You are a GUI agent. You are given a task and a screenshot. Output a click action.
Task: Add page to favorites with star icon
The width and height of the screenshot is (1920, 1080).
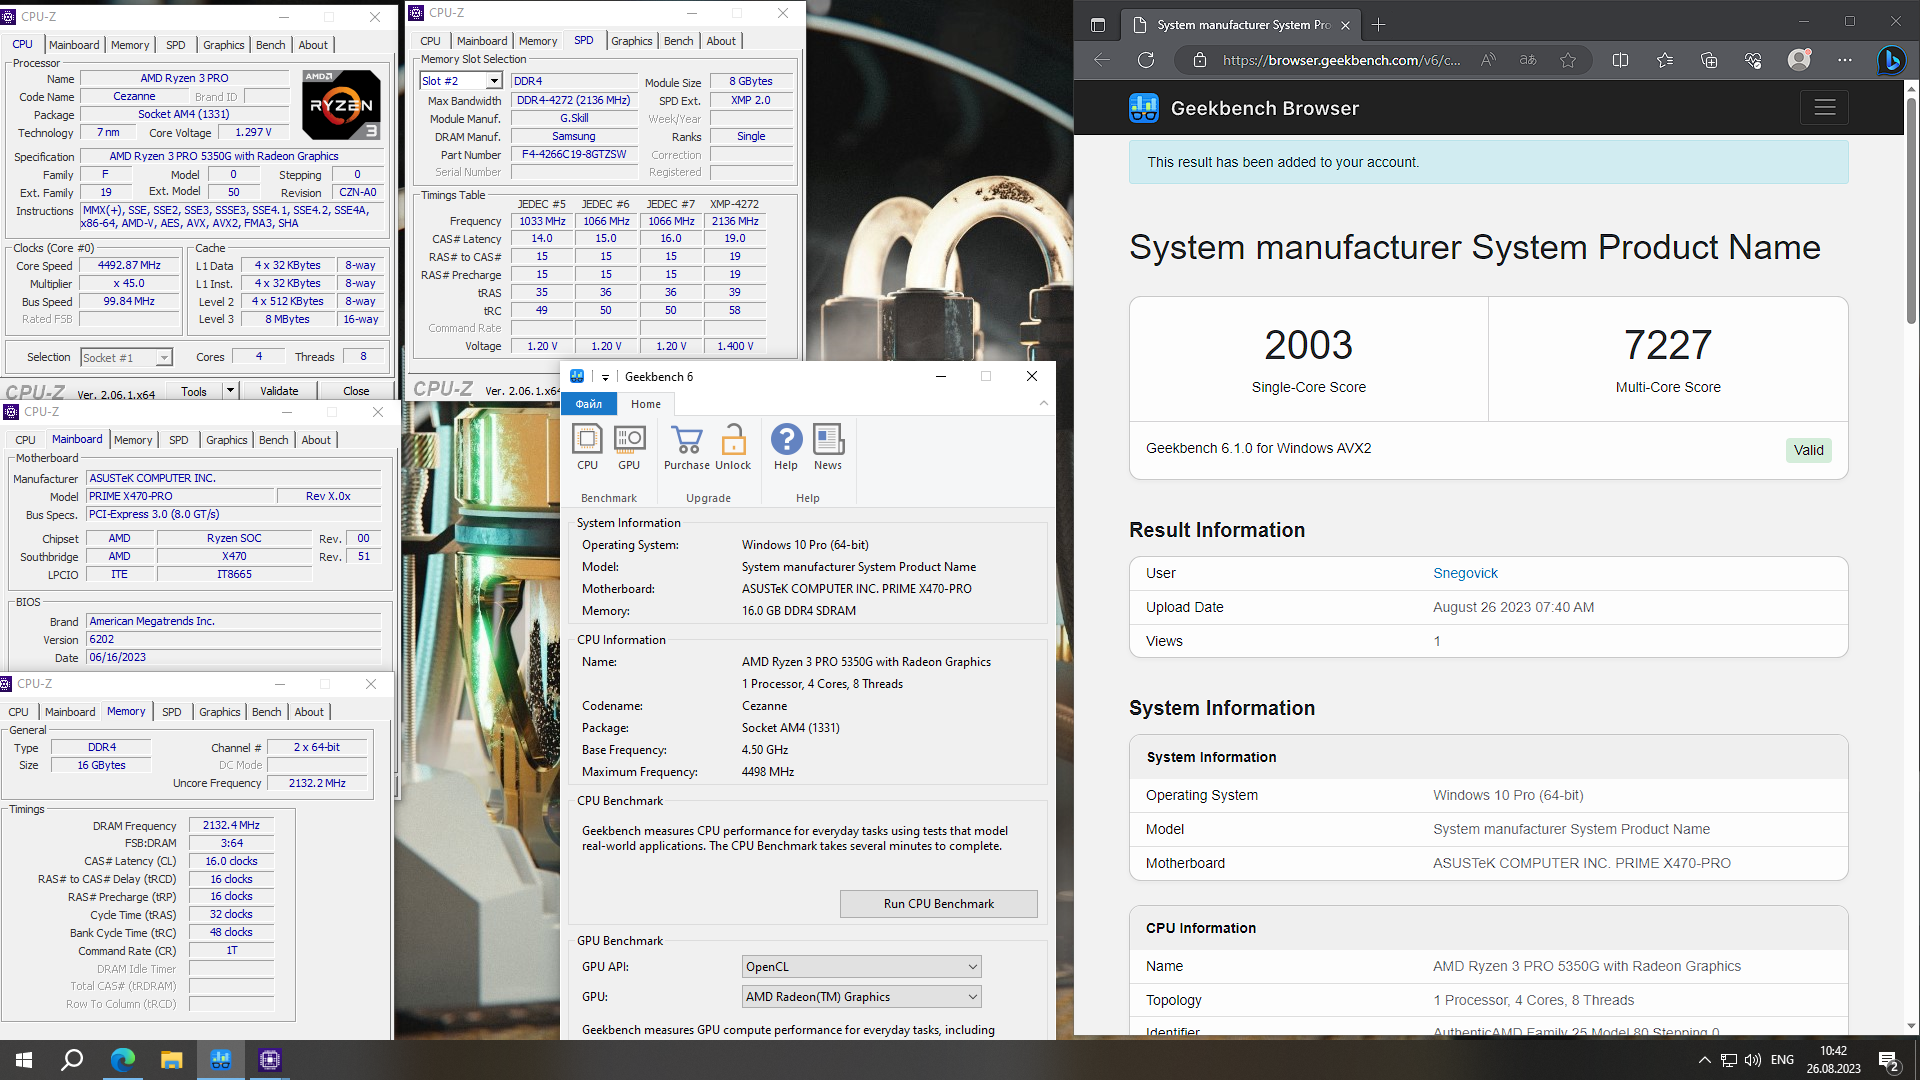coord(1568,60)
